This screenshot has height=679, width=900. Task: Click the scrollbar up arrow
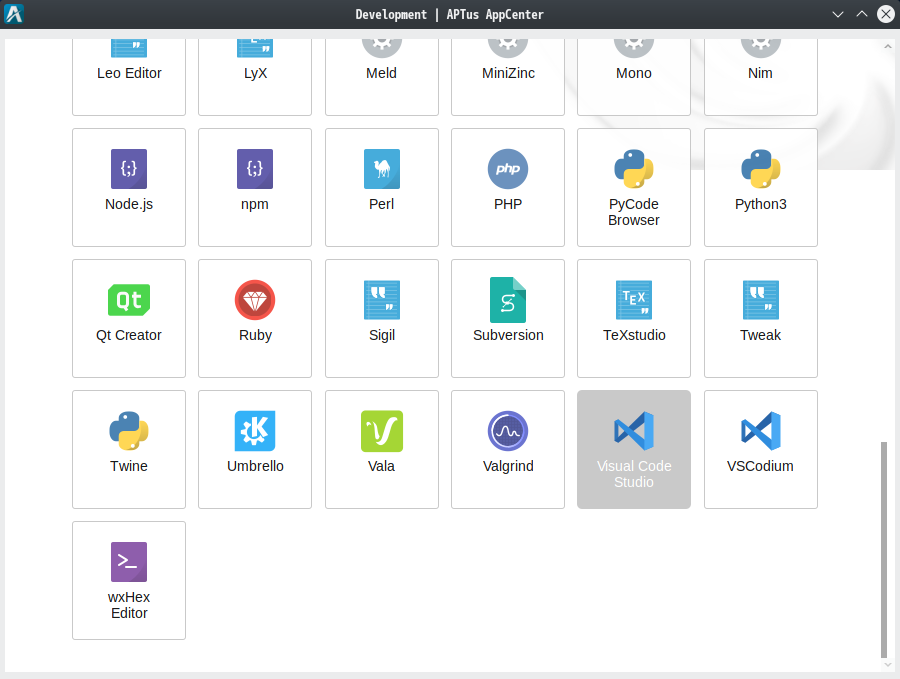887,47
